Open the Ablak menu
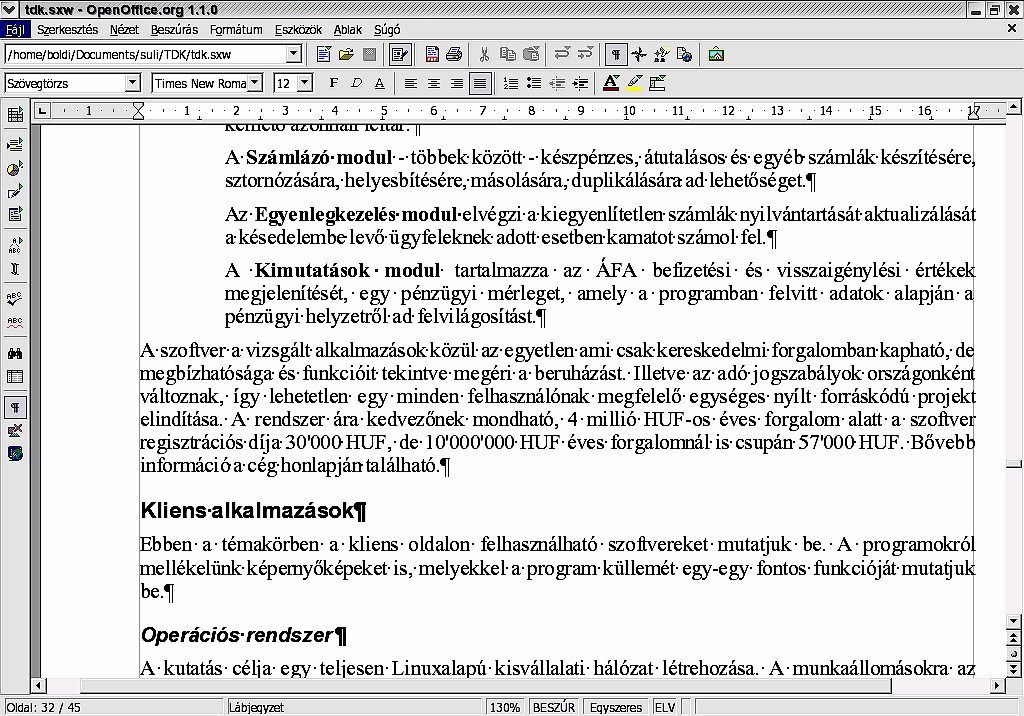Viewport: 1024px width, 716px height. 347,29
